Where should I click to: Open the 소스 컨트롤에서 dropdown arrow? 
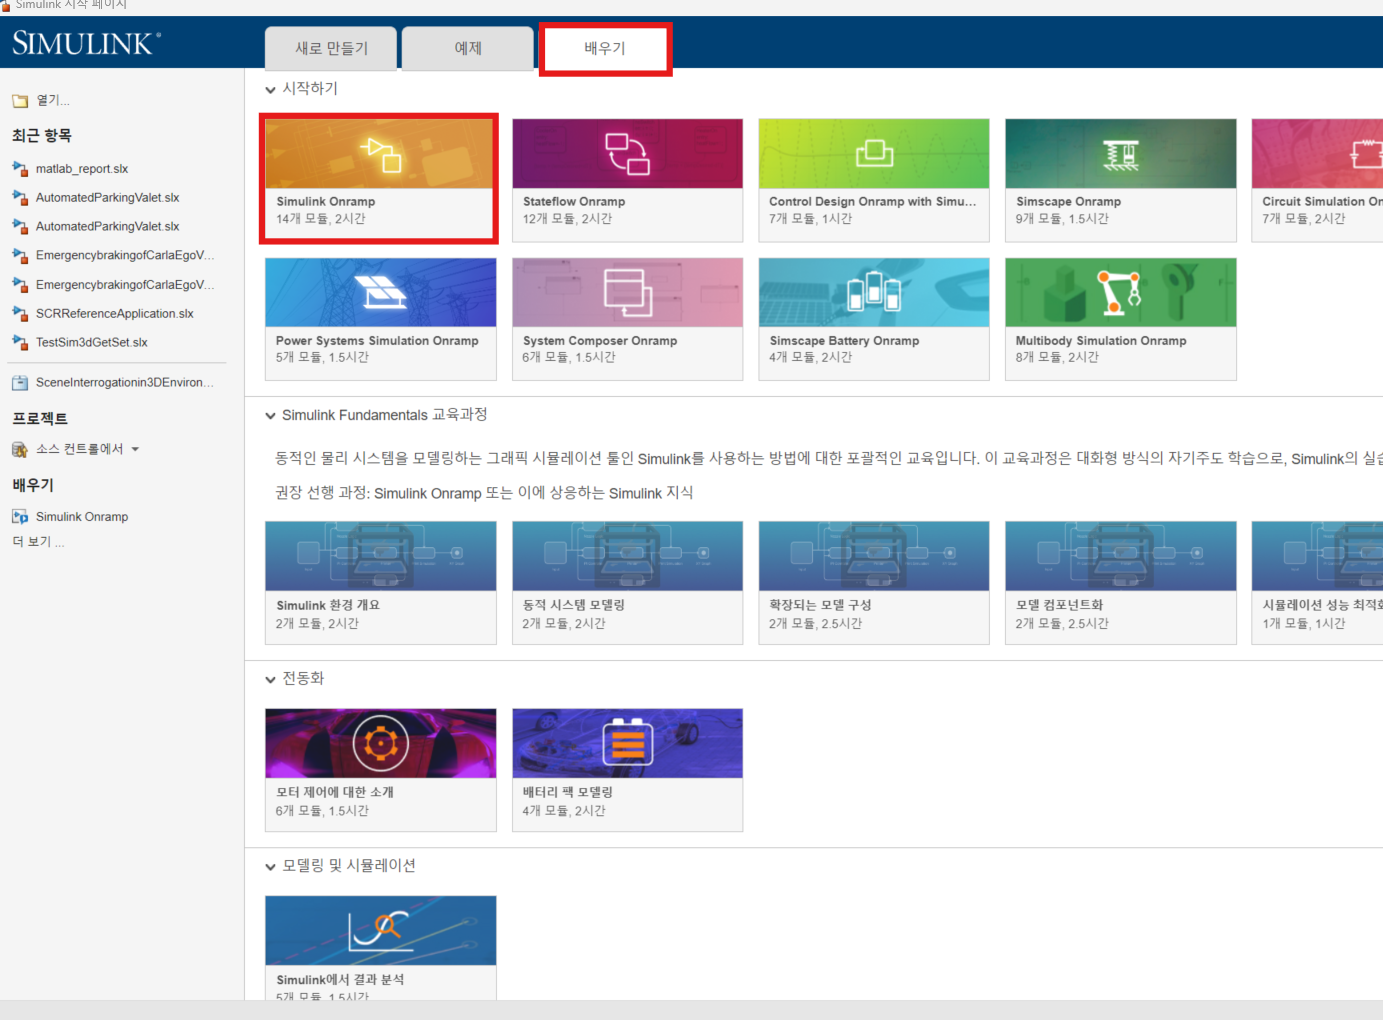point(135,450)
